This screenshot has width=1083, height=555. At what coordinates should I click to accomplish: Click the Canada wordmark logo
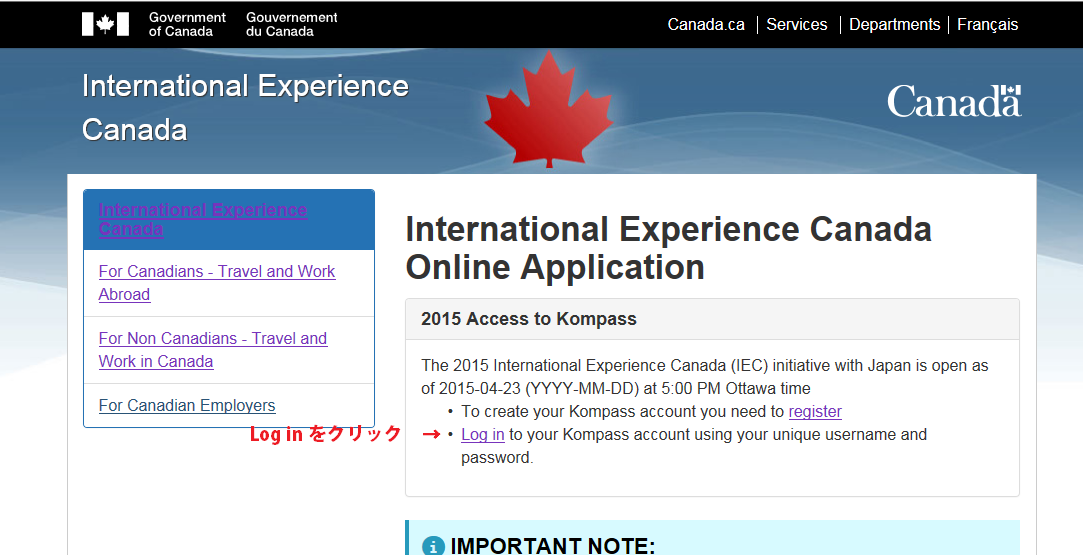pyautogui.click(x=954, y=101)
